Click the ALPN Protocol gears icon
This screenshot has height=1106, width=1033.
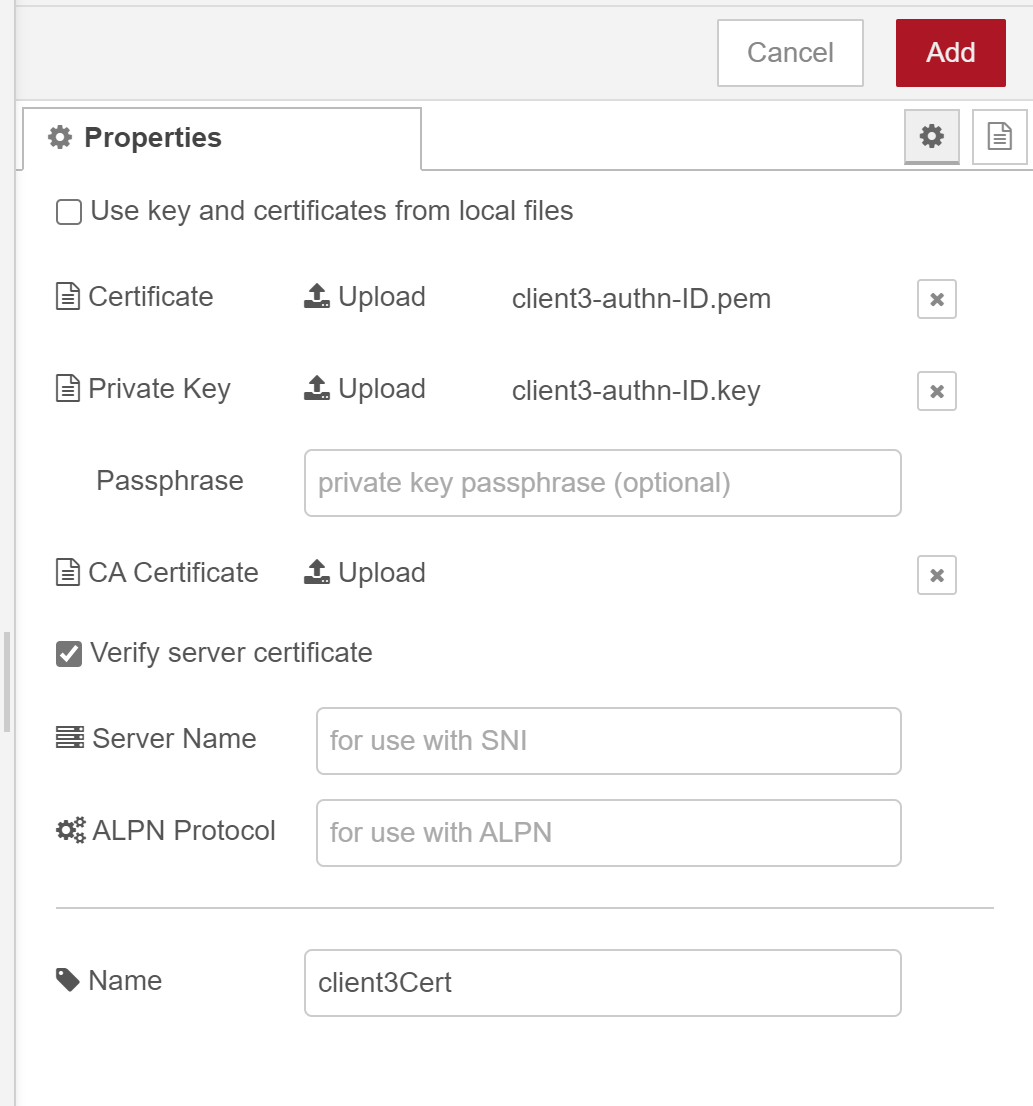[70, 831]
